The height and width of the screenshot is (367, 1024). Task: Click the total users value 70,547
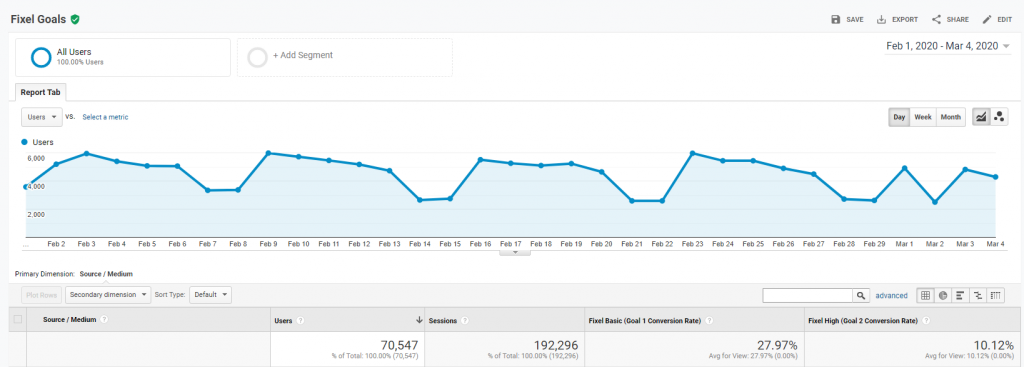click(x=399, y=345)
